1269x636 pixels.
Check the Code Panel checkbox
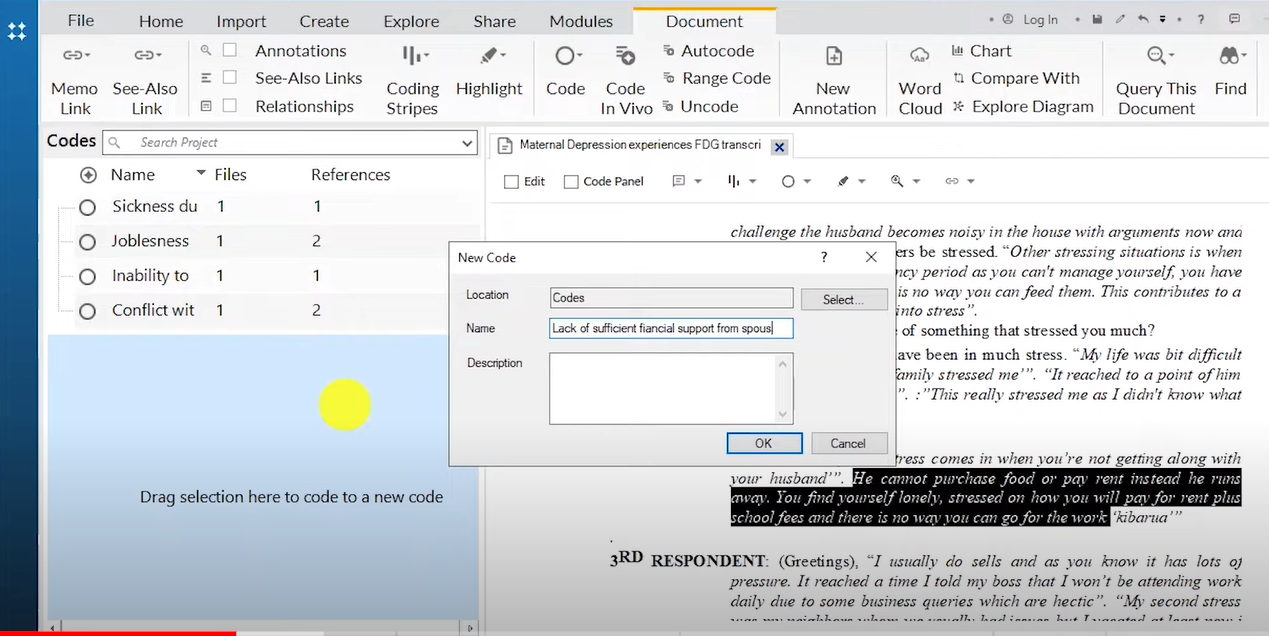[571, 182]
